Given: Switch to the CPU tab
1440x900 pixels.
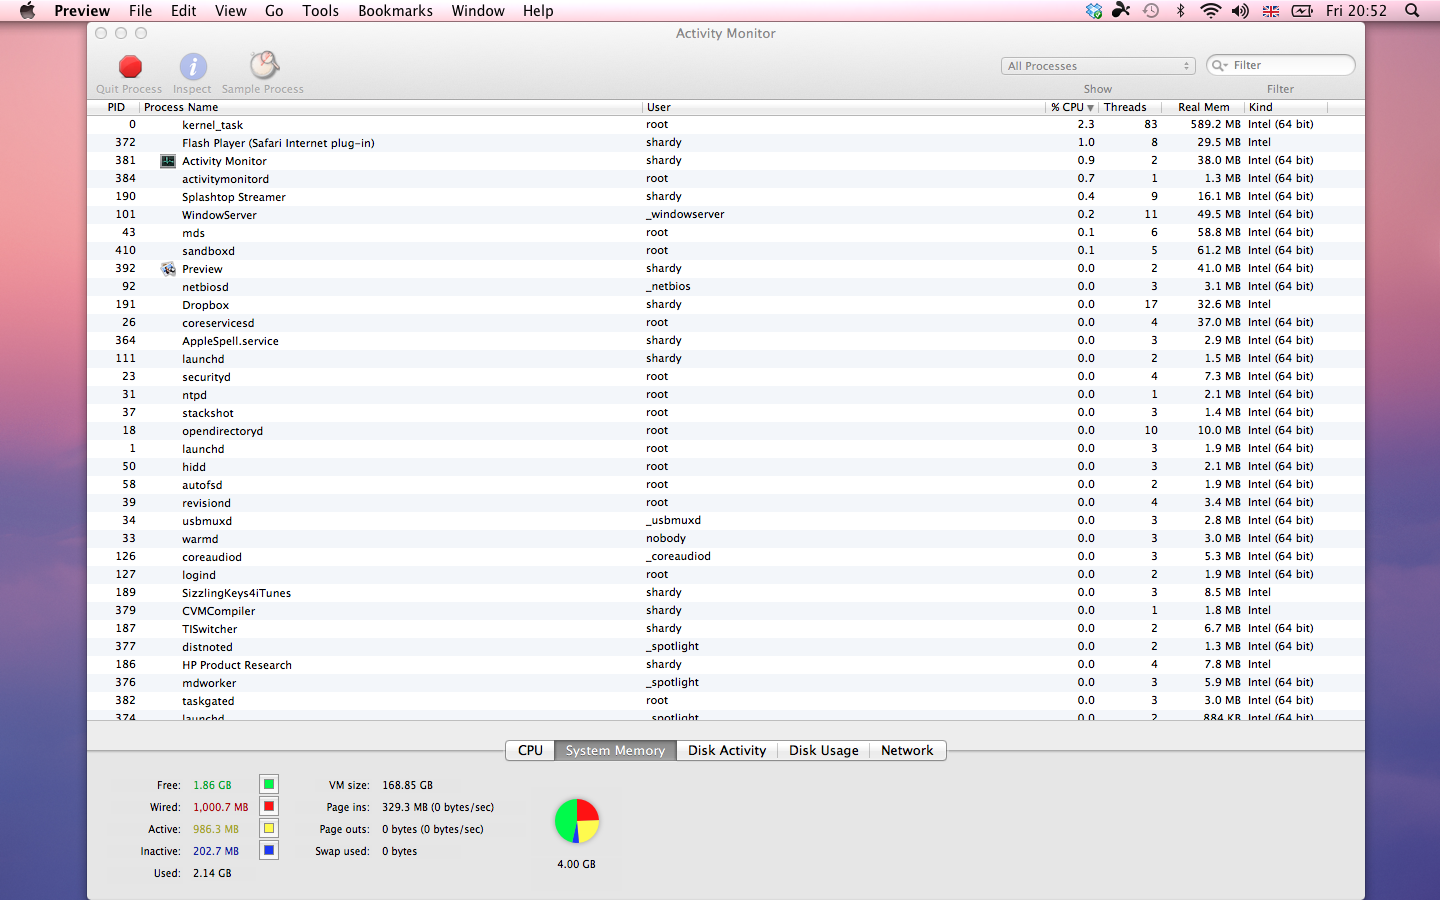Looking at the screenshot, I should pyautogui.click(x=530, y=750).
